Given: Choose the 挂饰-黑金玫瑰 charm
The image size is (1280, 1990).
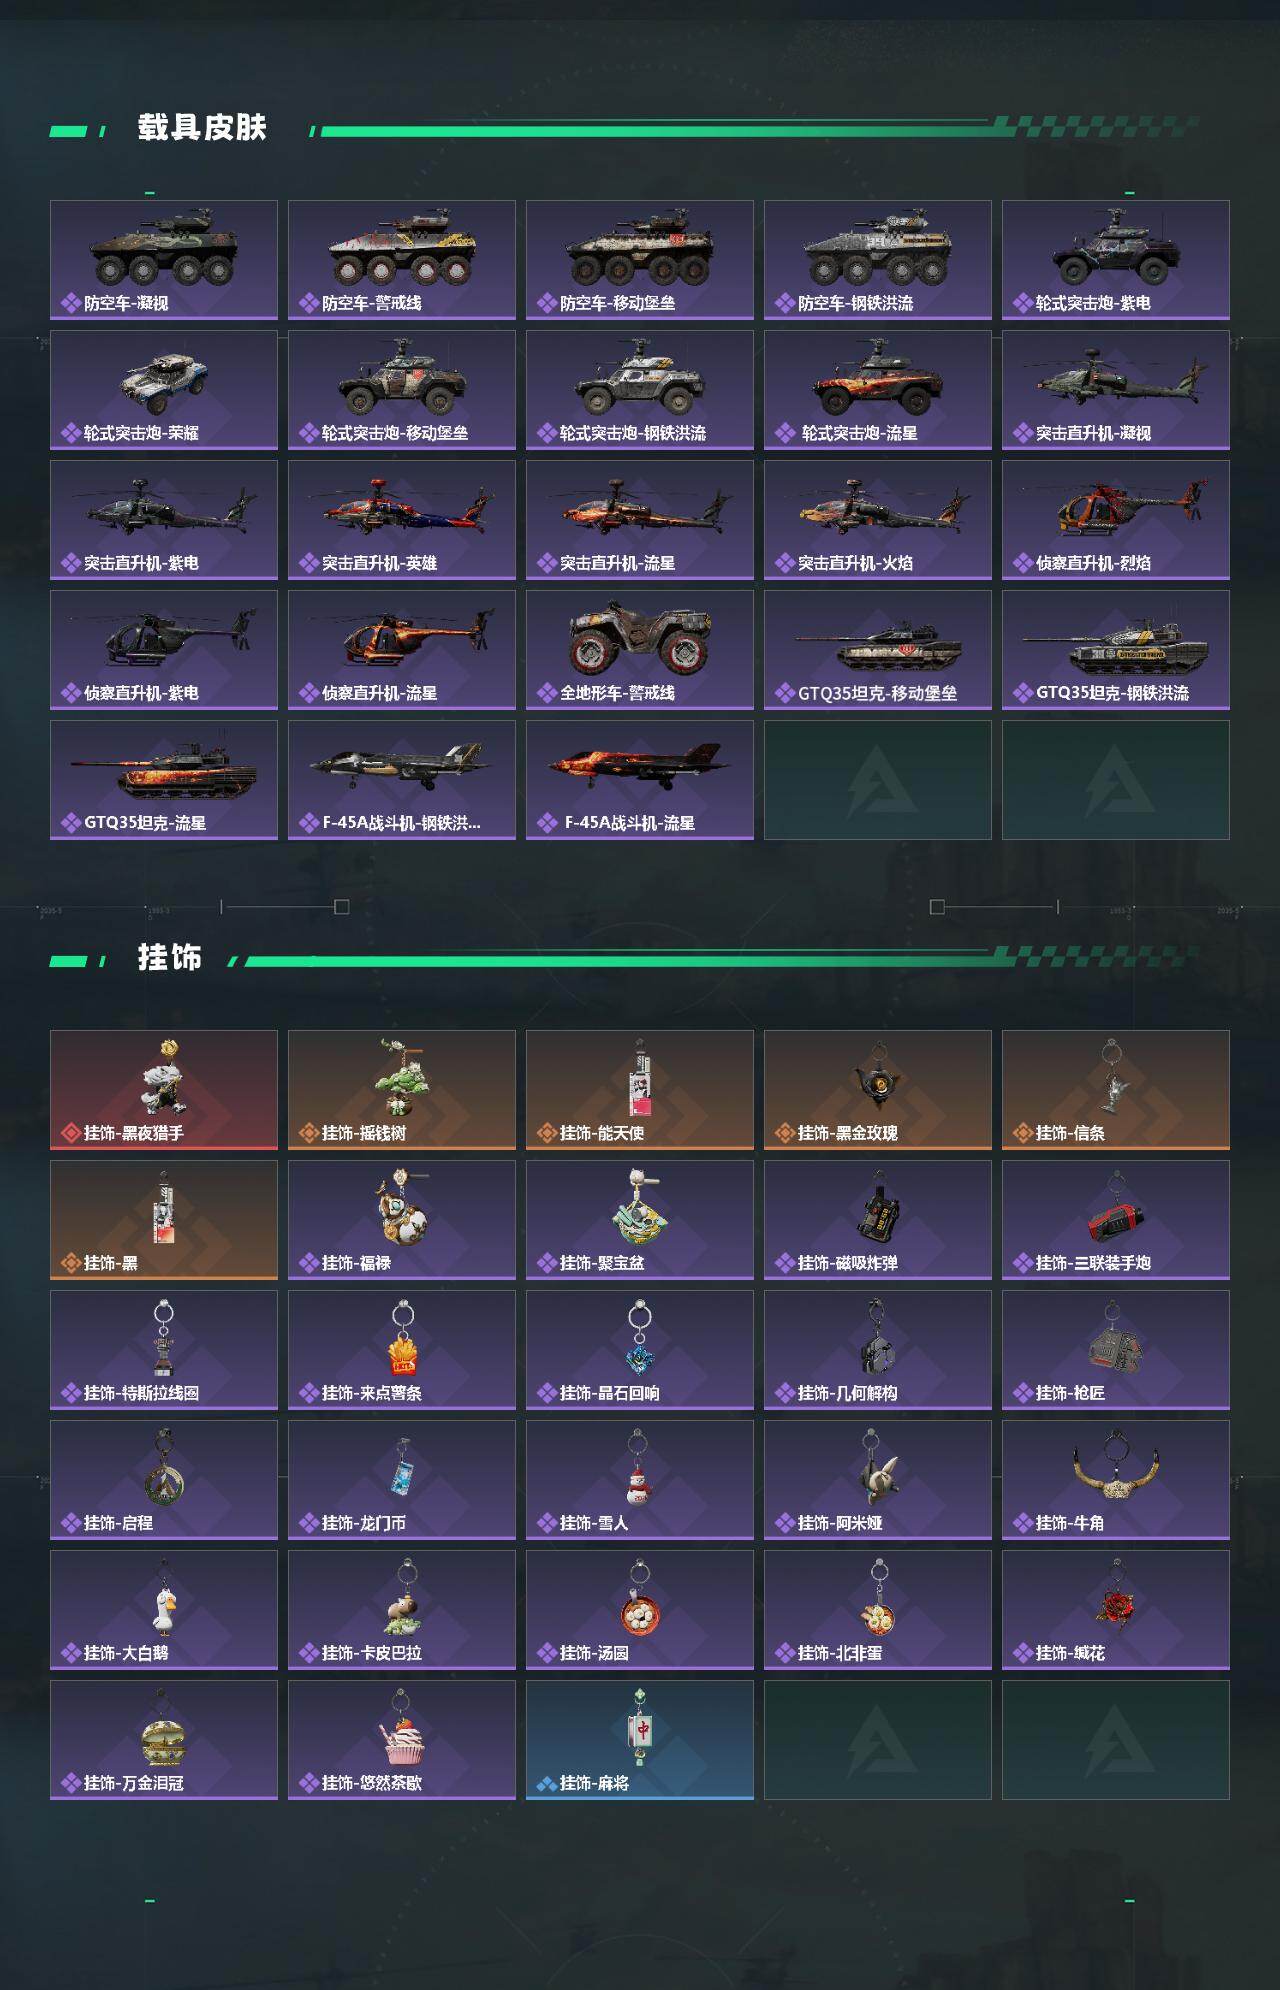Looking at the screenshot, I should pos(878,1090).
